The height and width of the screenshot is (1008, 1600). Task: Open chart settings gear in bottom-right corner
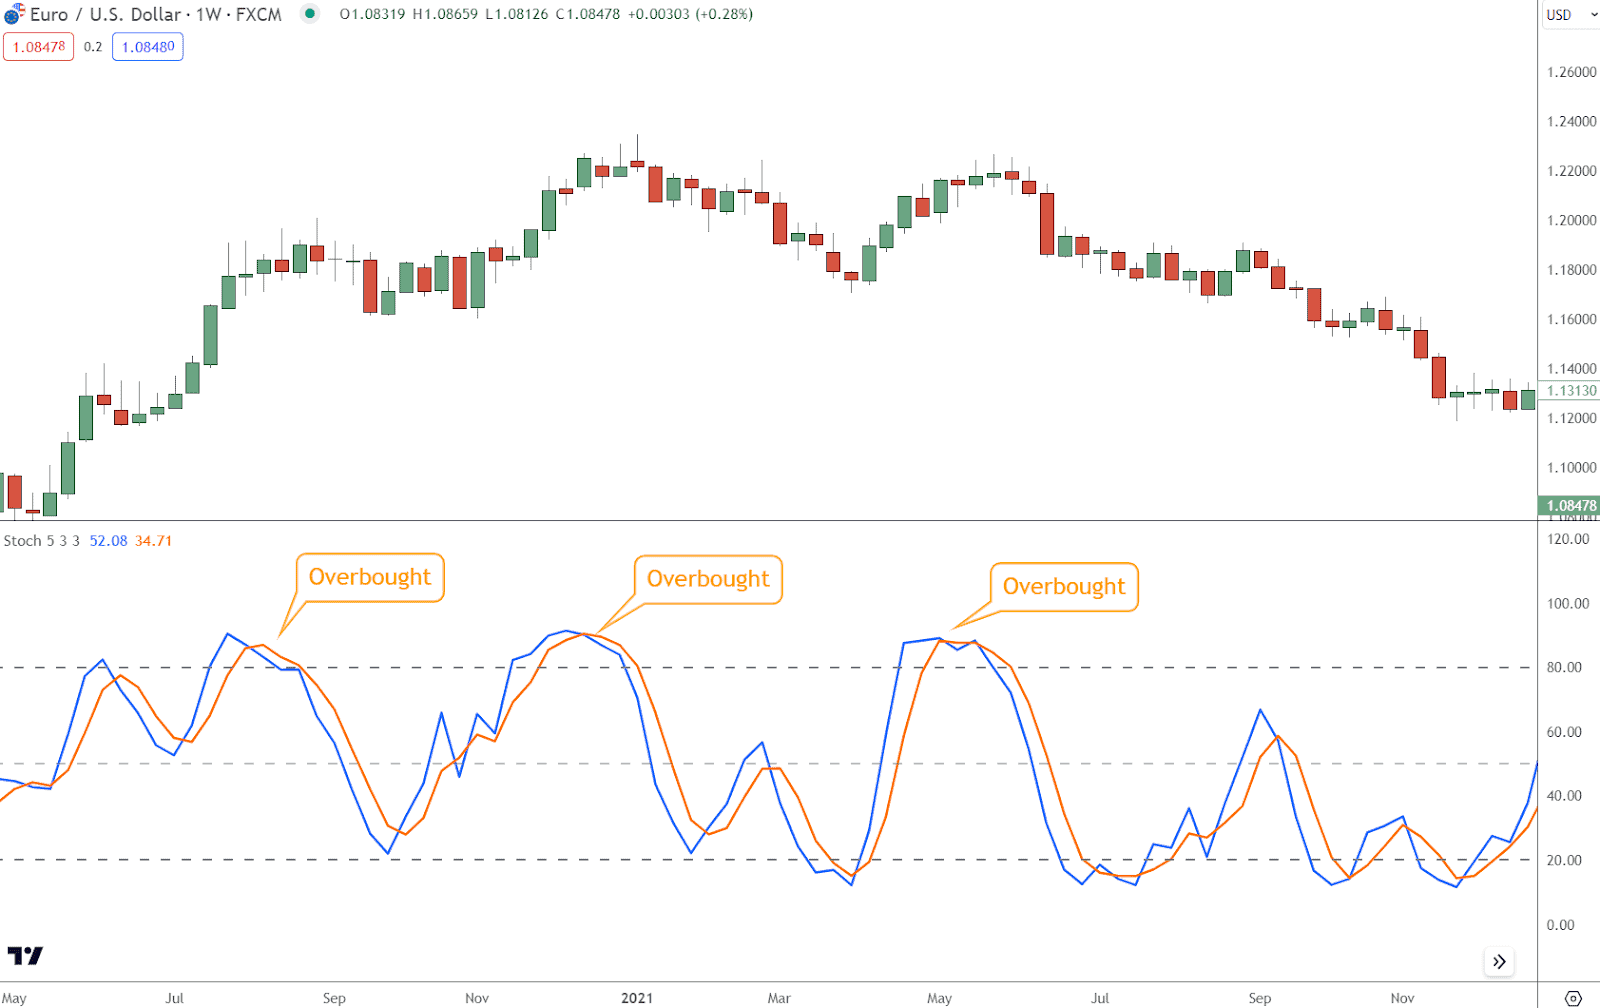pyautogui.click(x=1573, y=998)
